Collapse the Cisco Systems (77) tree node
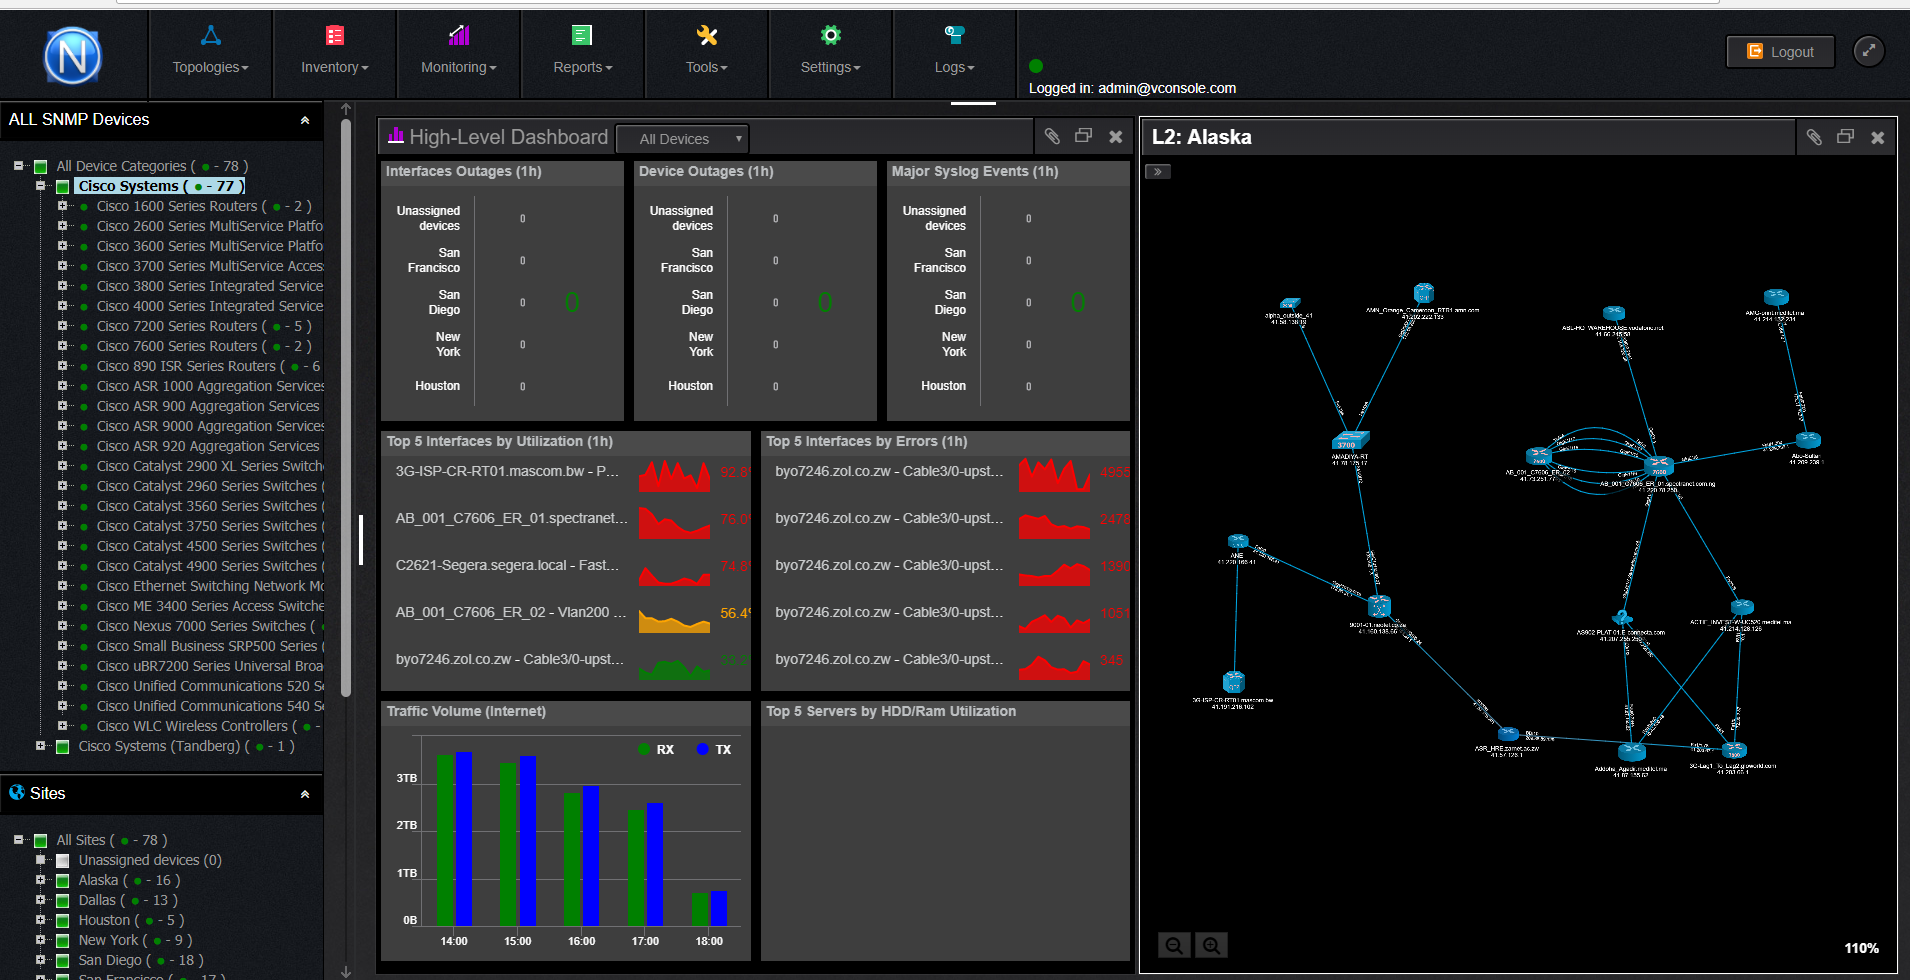 pos(41,186)
